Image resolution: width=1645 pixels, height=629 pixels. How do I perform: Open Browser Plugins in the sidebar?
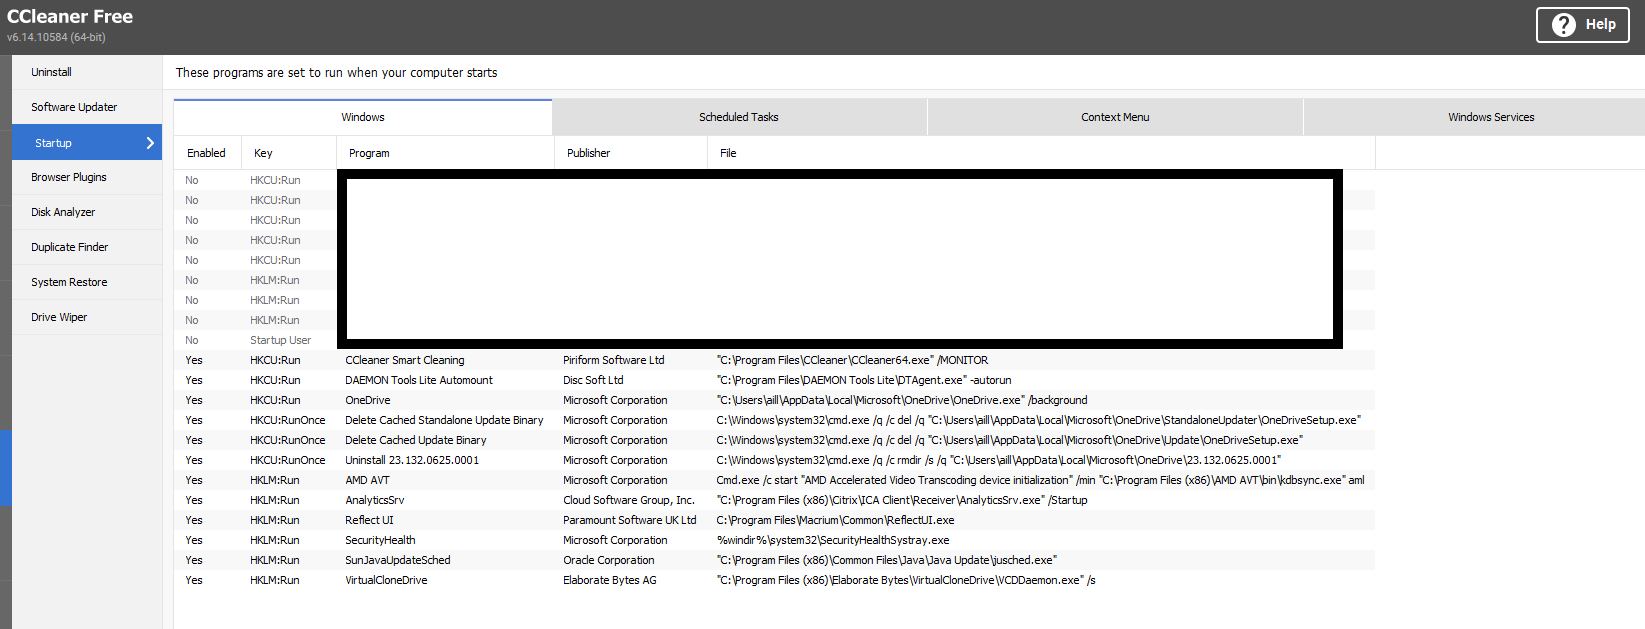[87, 177]
